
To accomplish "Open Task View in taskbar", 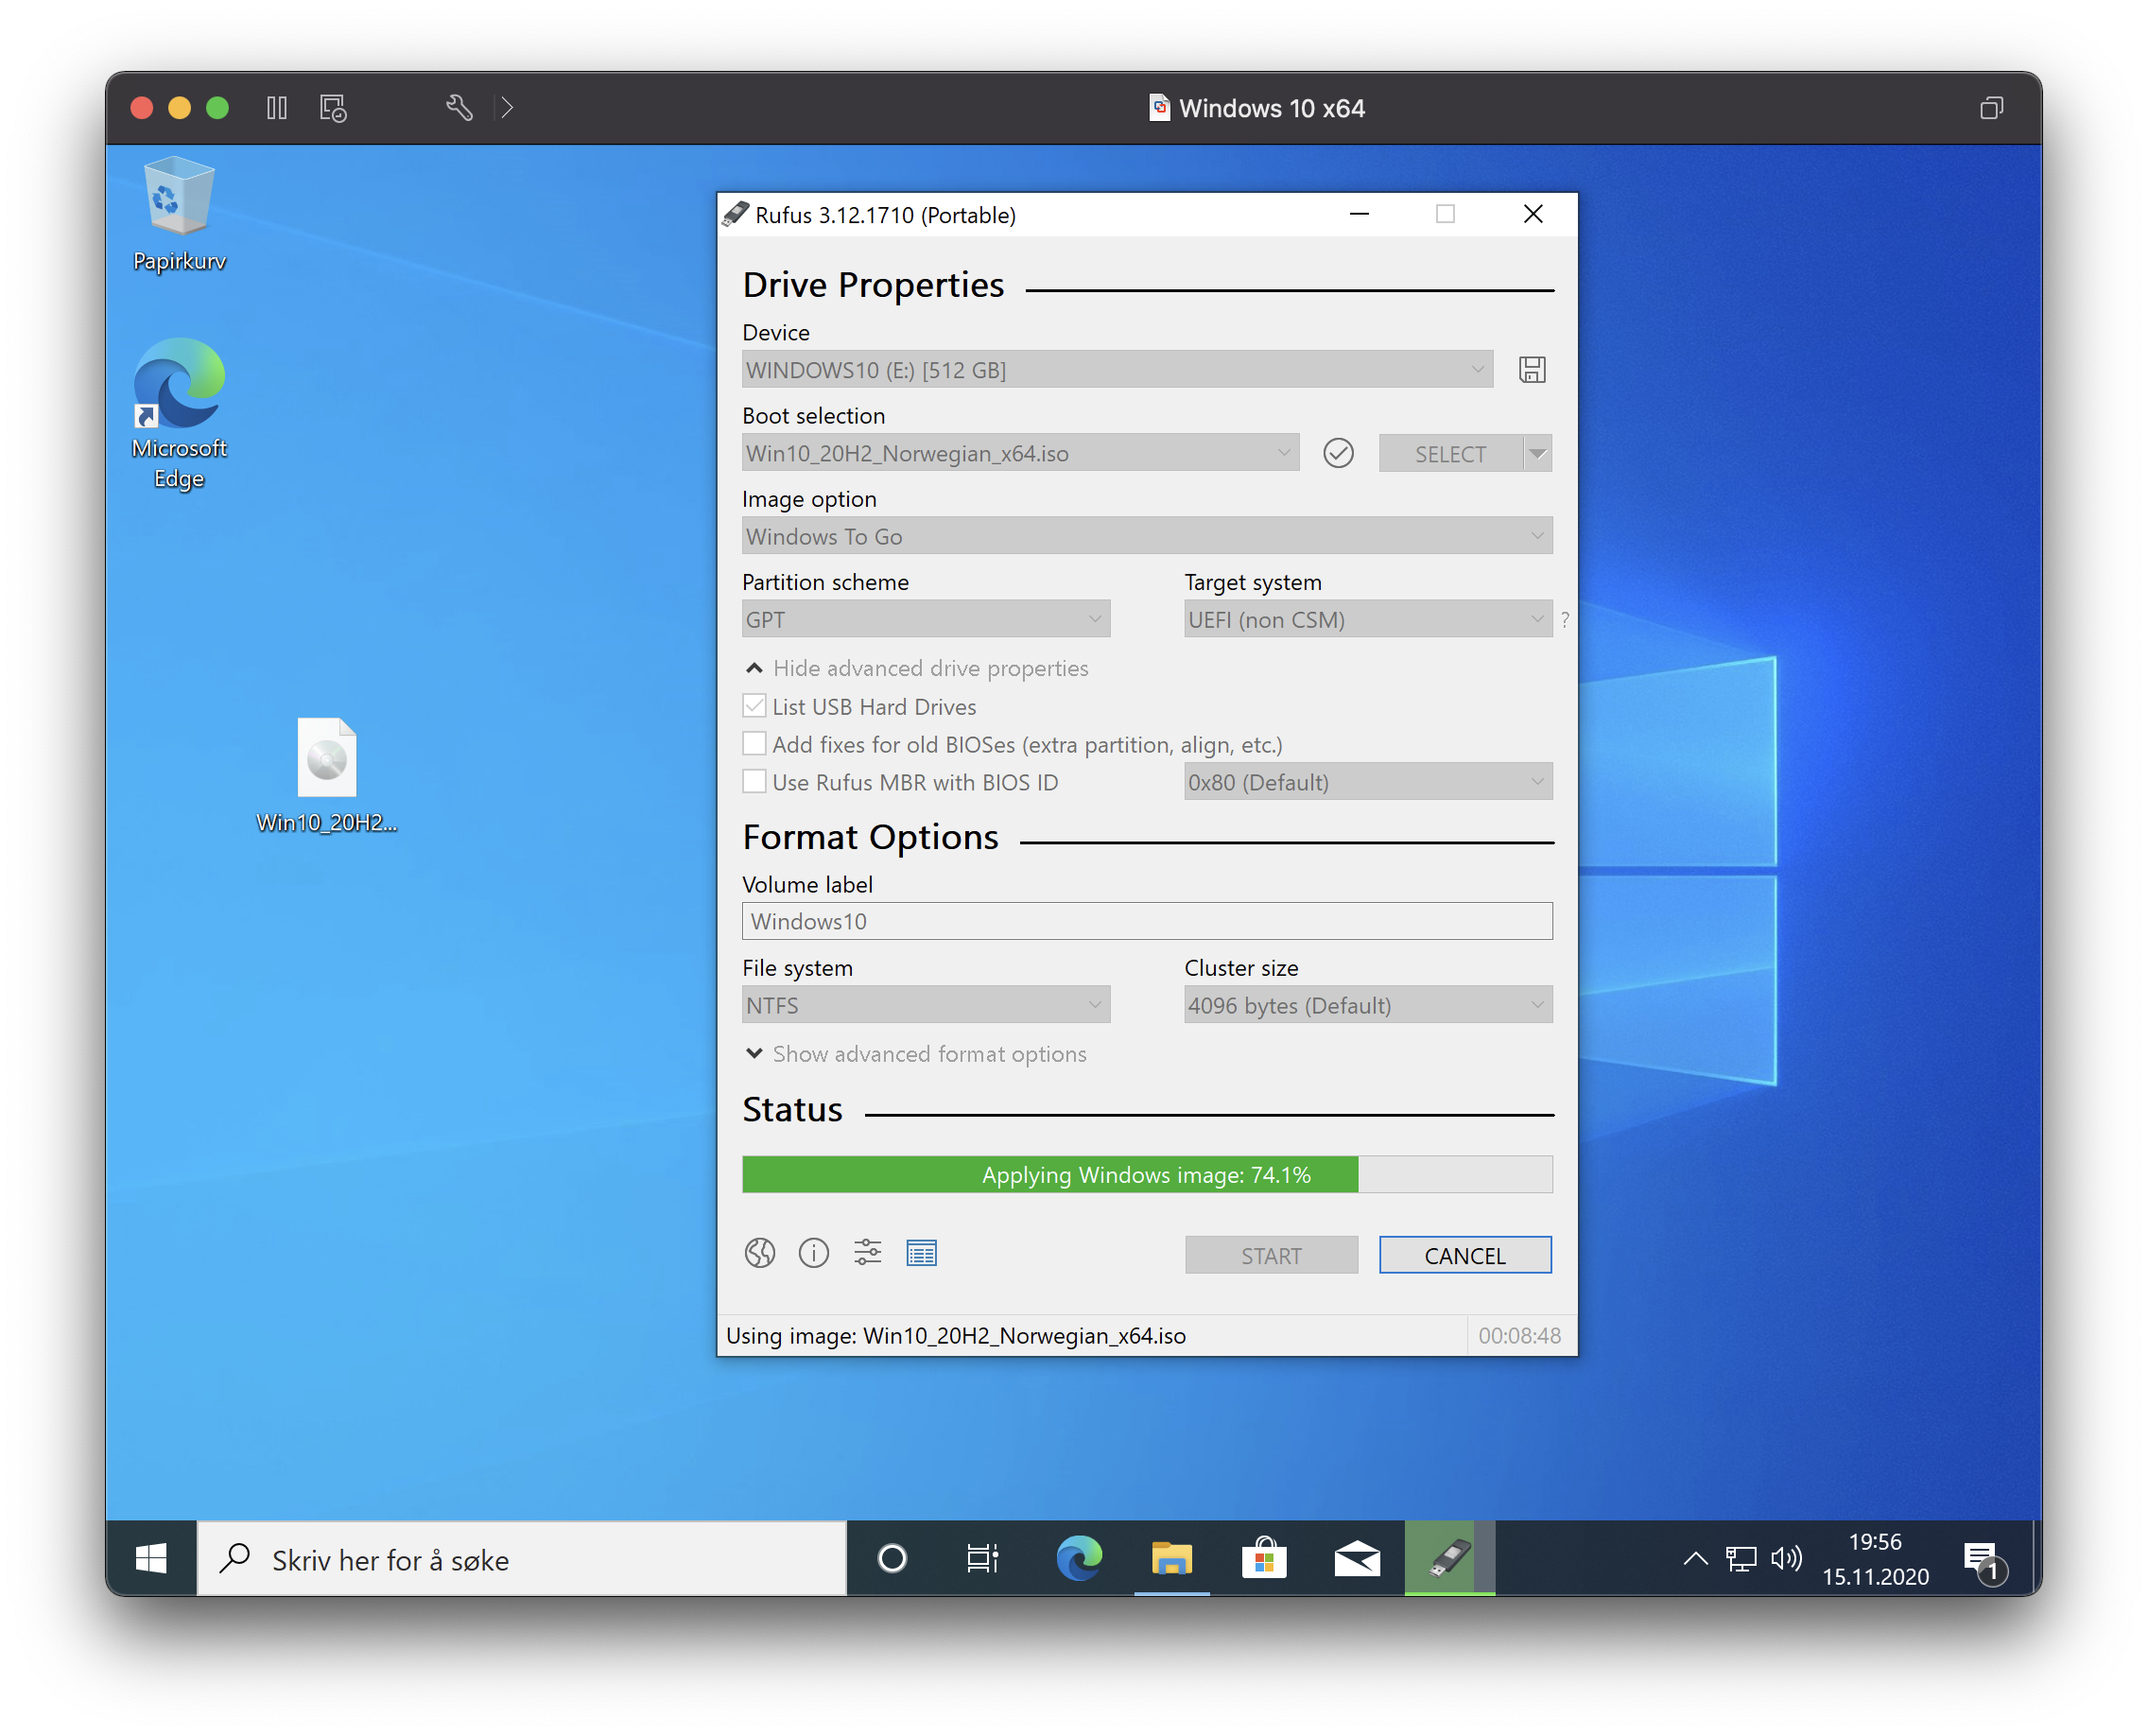I will (x=982, y=1558).
